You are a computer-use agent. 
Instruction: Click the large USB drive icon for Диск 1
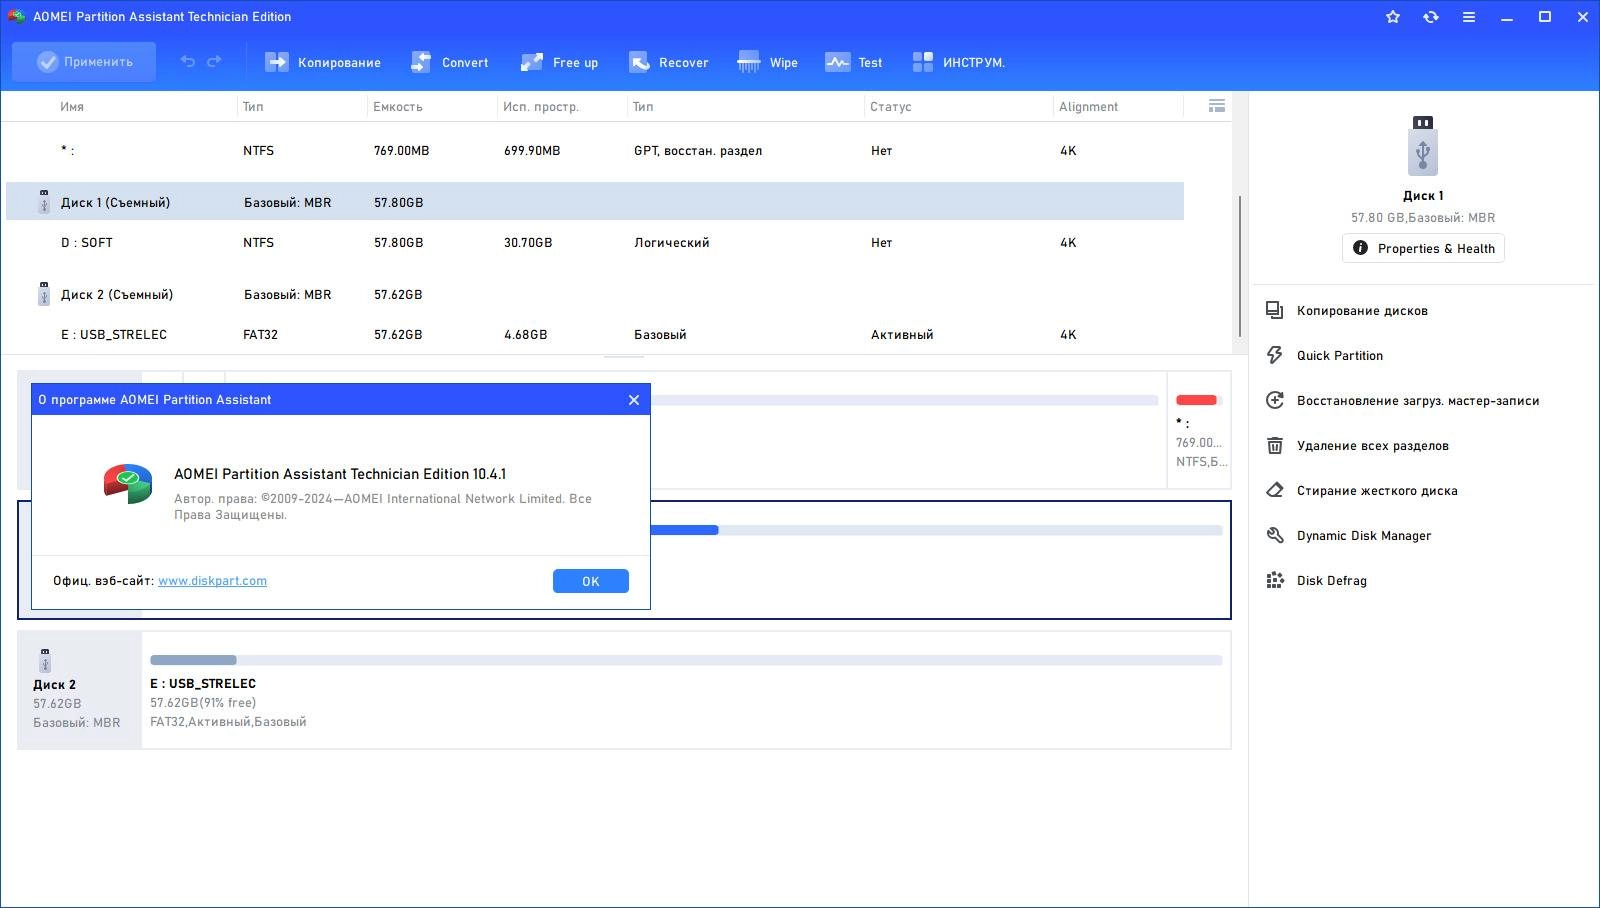[1423, 146]
